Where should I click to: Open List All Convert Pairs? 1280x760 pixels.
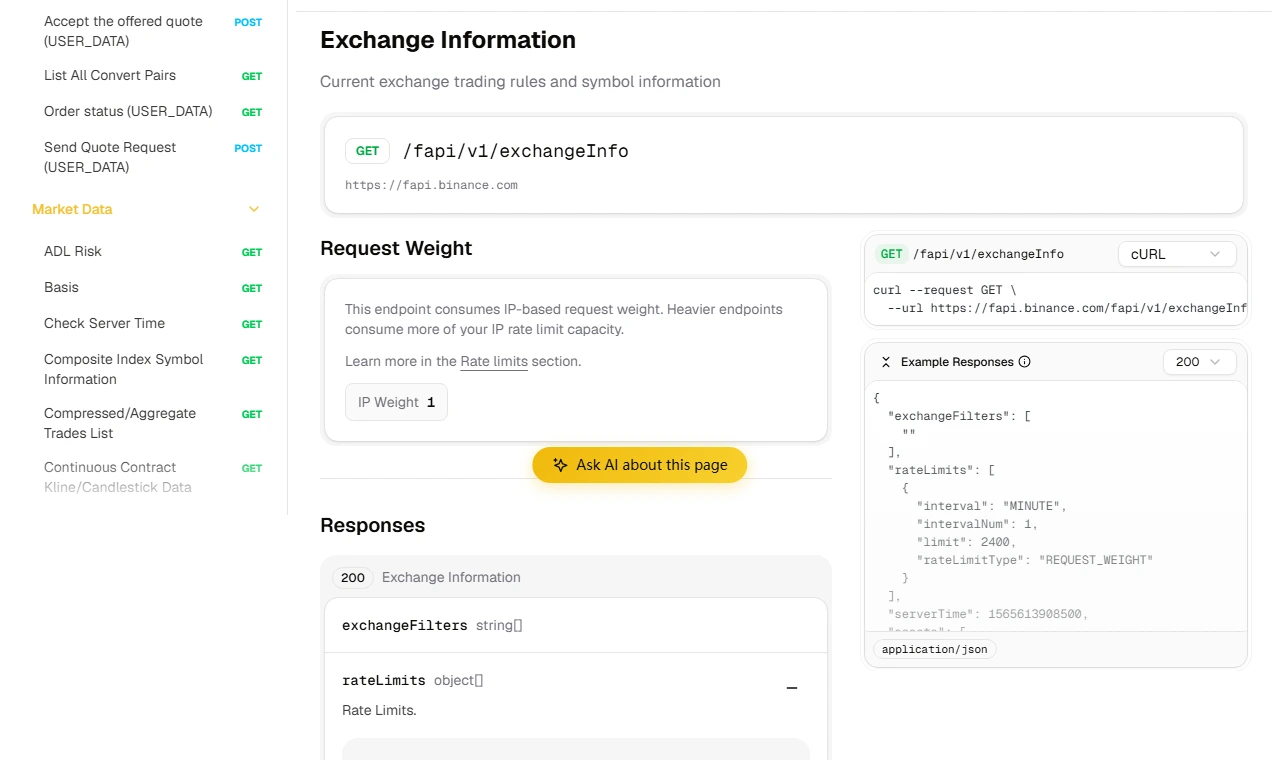coord(110,75)
